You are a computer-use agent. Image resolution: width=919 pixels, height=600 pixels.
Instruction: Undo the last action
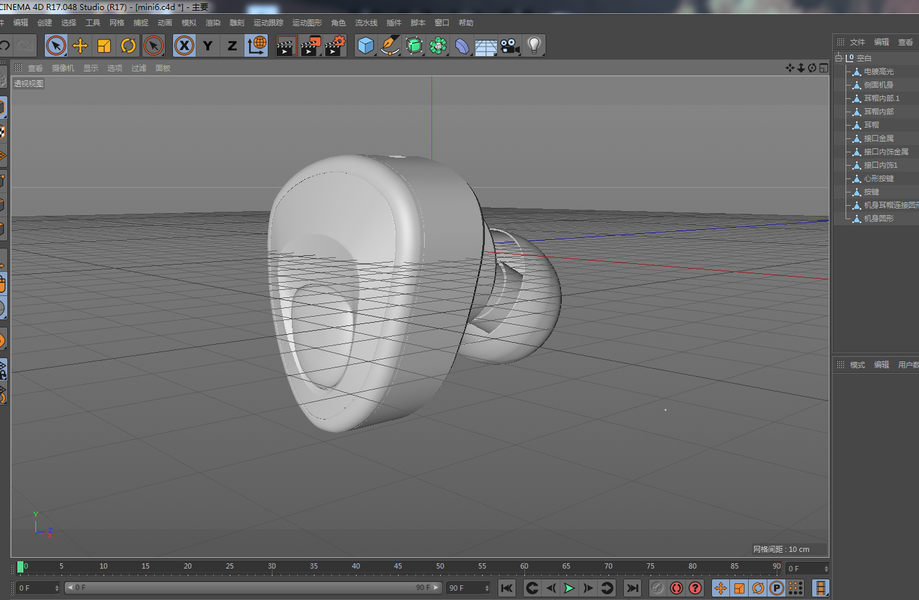(x=5, y=46)
